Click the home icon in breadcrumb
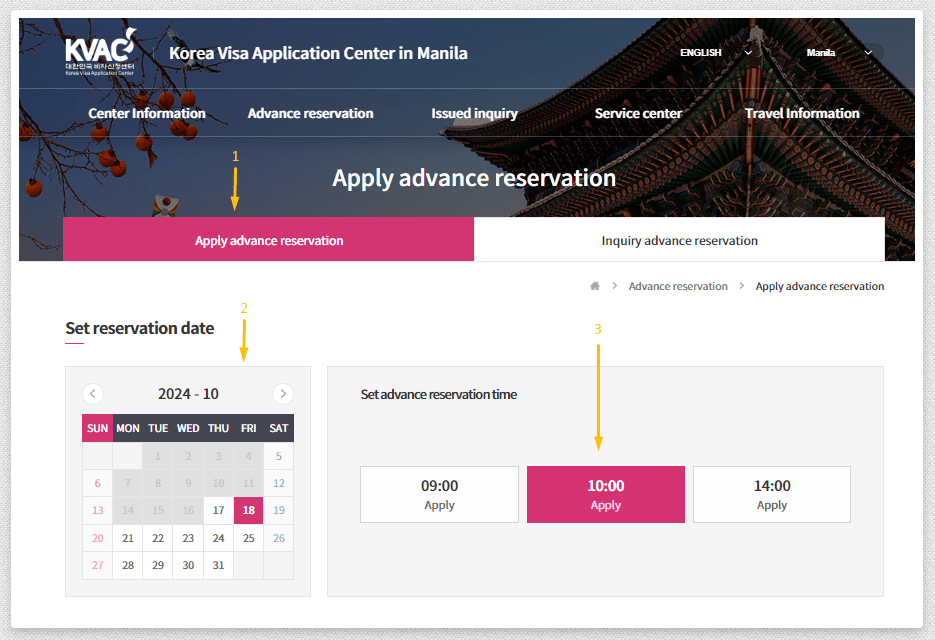This screenshot has width=935, height=640. click(595, 286)
